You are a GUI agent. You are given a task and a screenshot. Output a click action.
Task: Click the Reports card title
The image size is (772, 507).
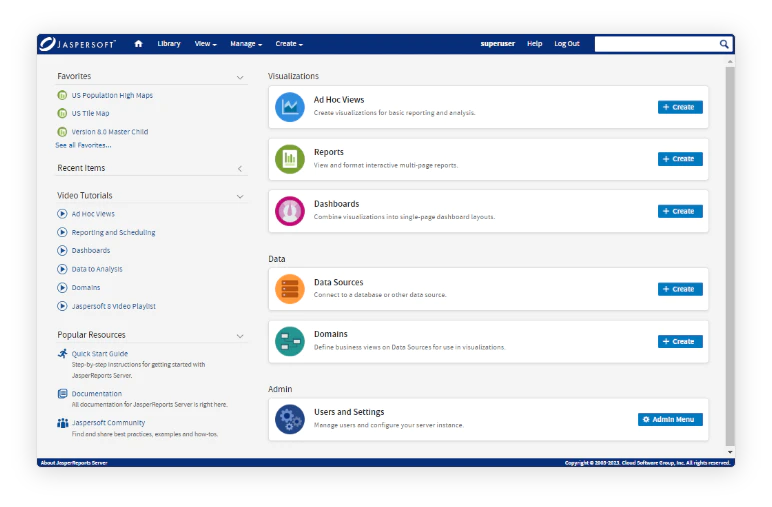click(329, 152)
